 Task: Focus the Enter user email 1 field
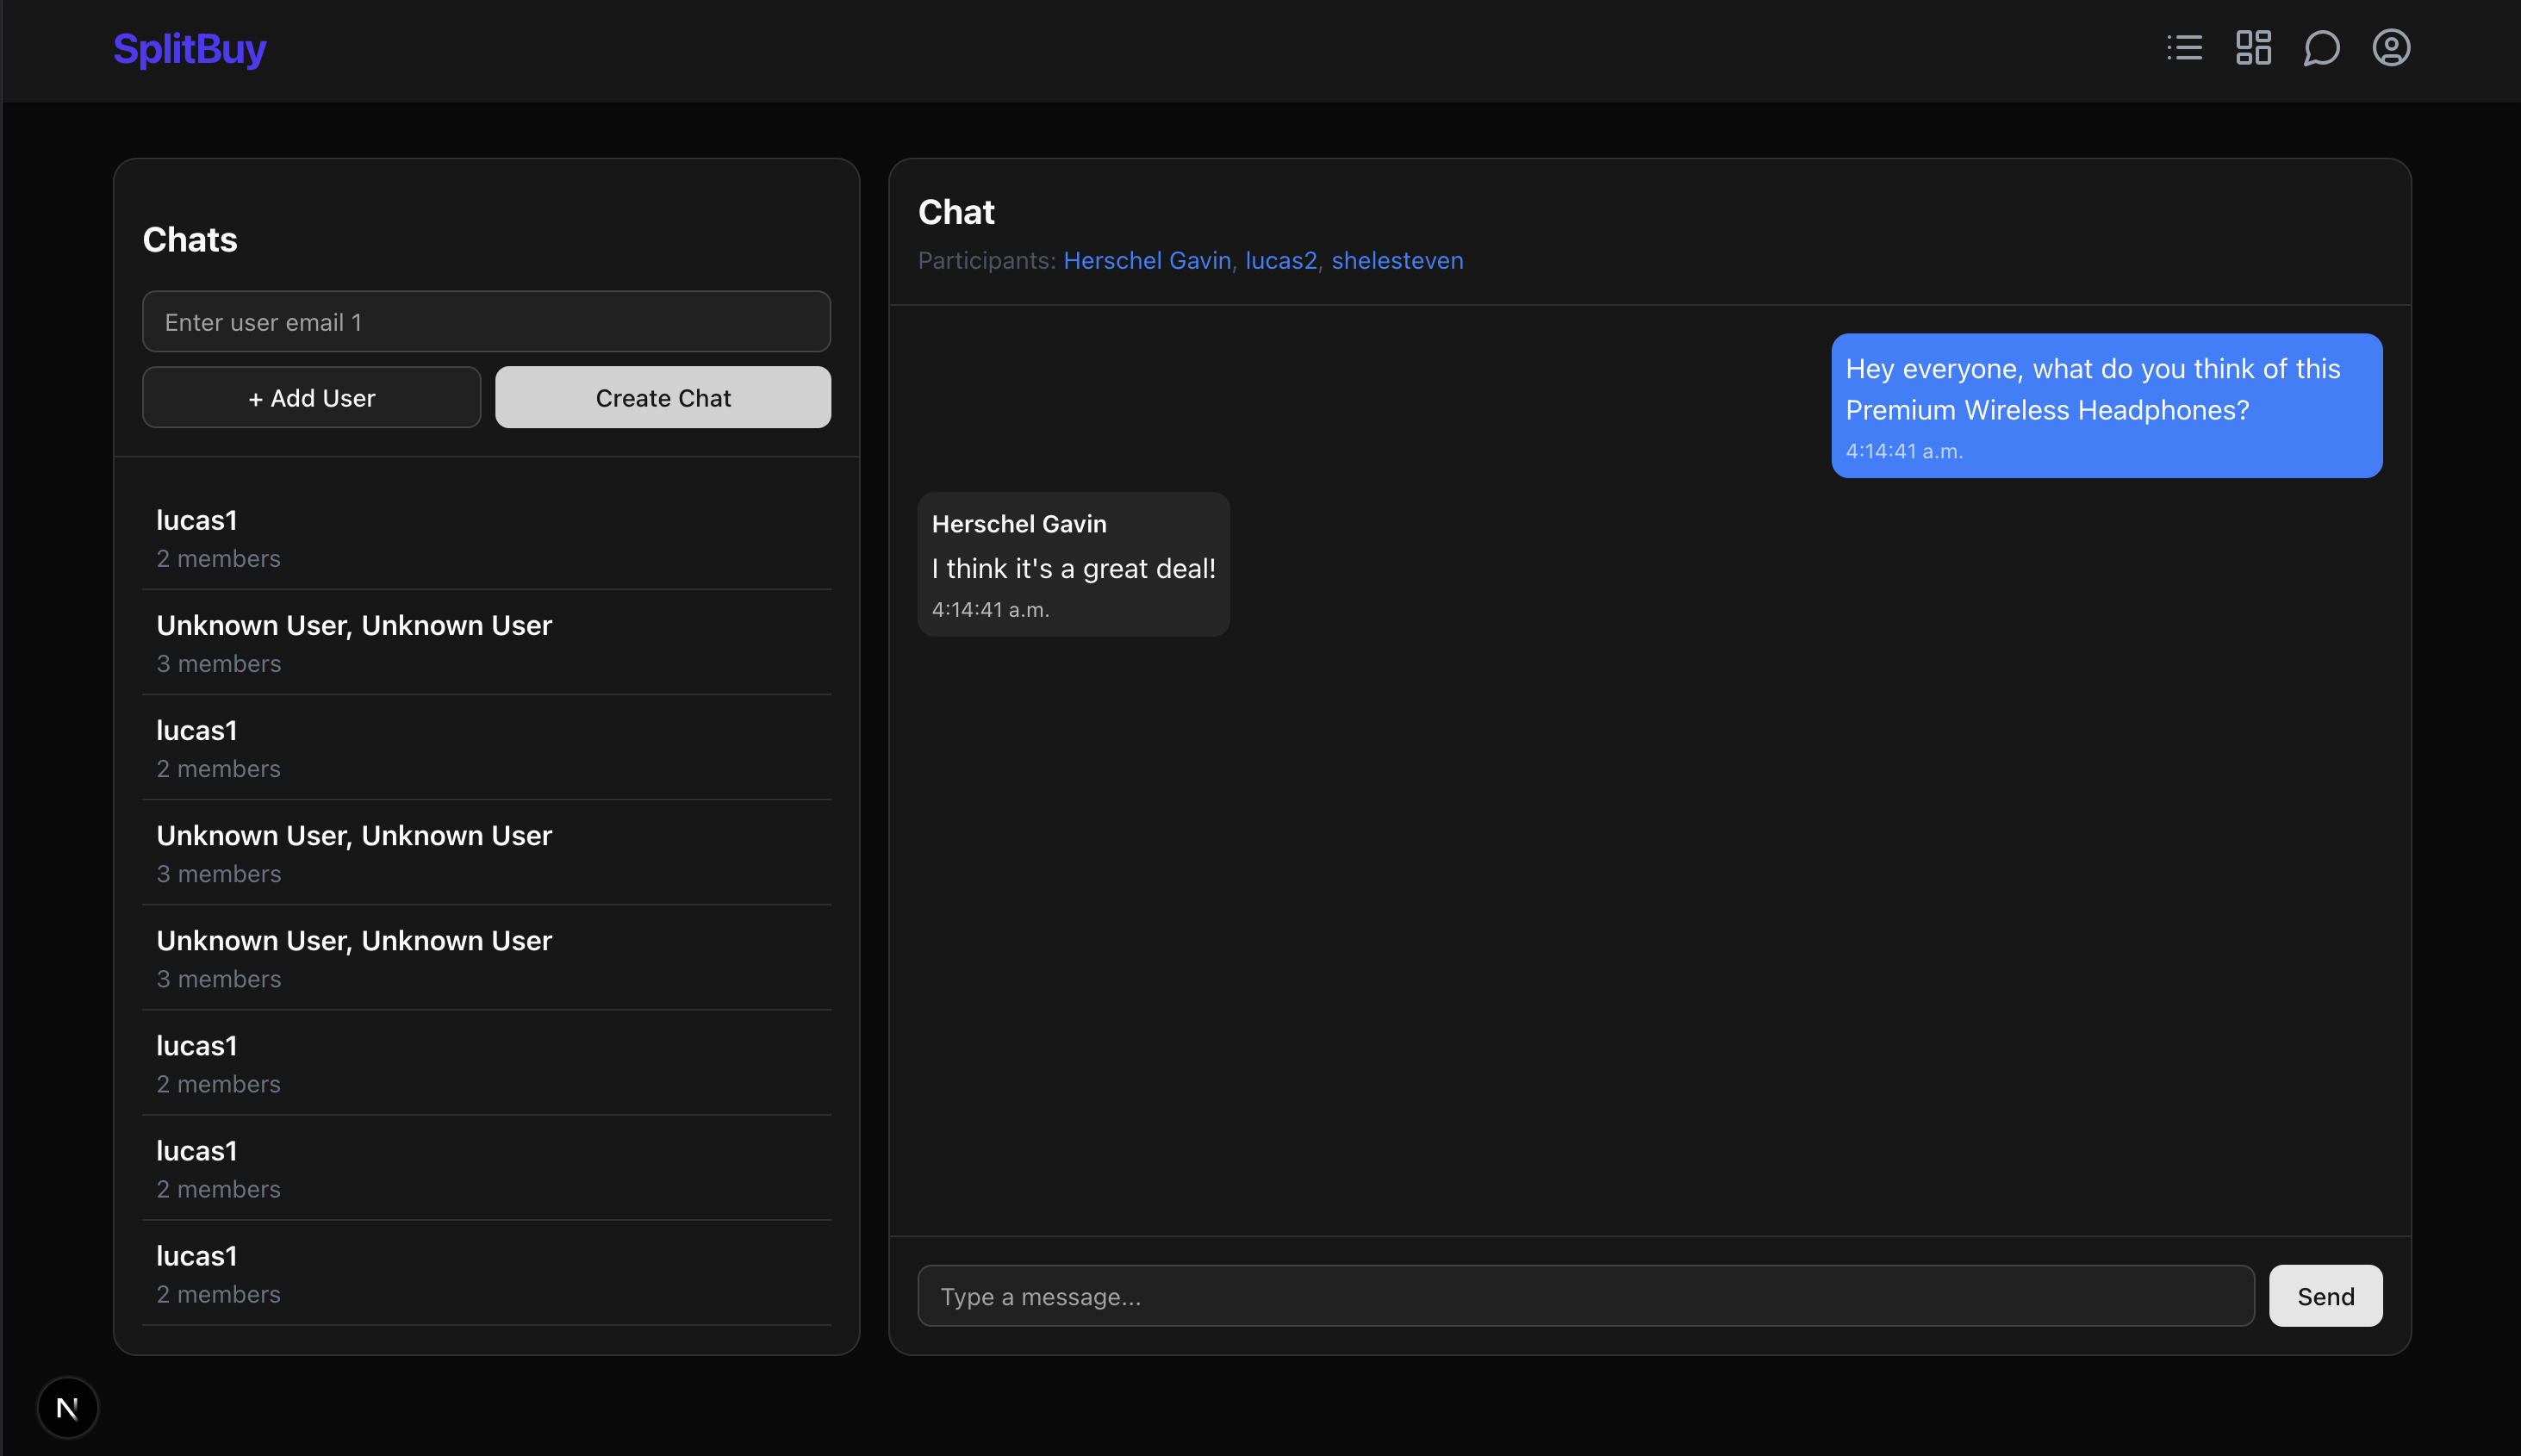486,322
